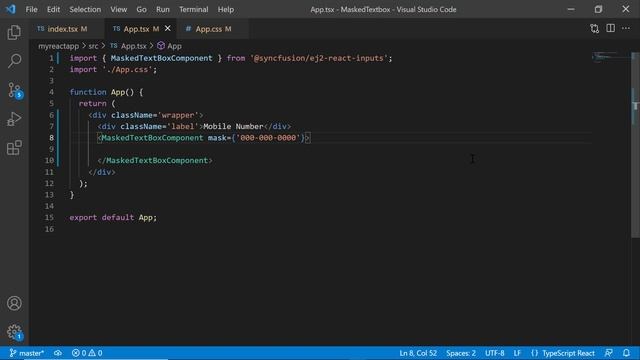Open the Edit menu
This screenshot has height=360, width=640.
53,9
